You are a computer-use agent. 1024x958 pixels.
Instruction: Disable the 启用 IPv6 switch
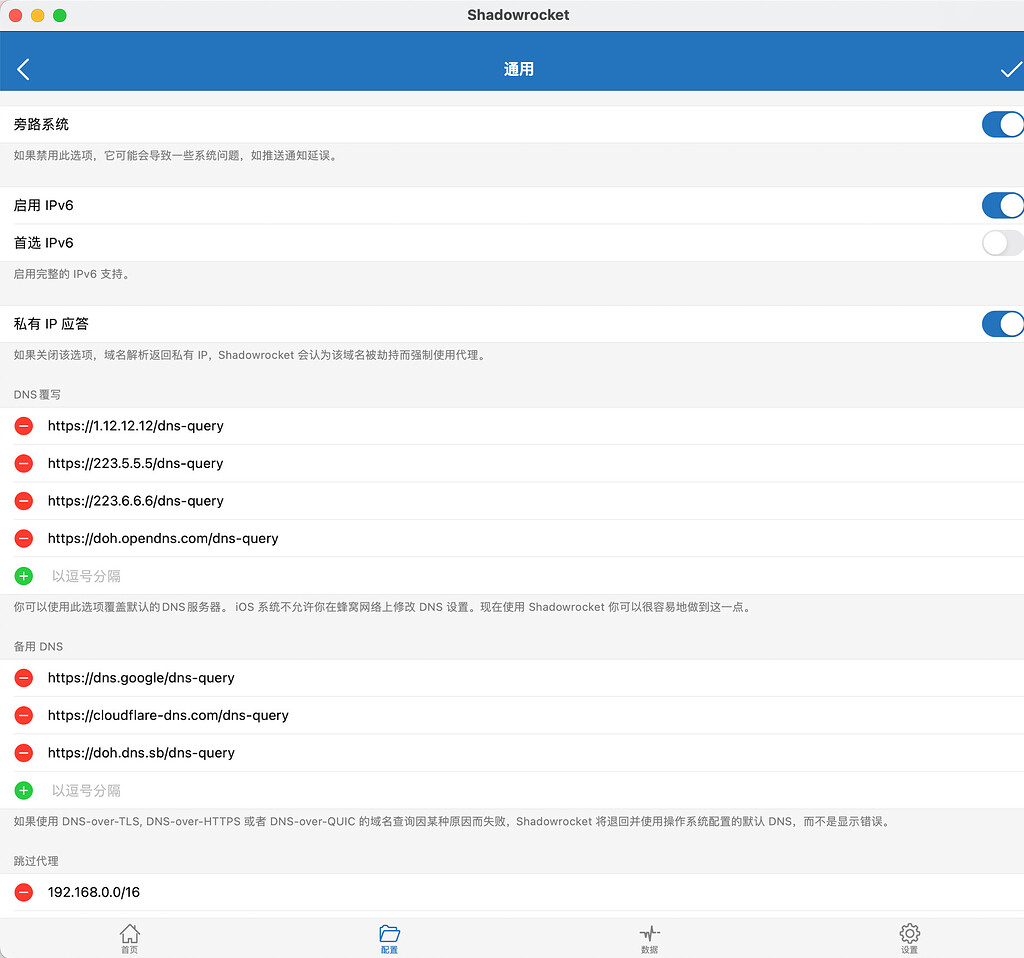pyautogui.click(x=1002, y=205)
